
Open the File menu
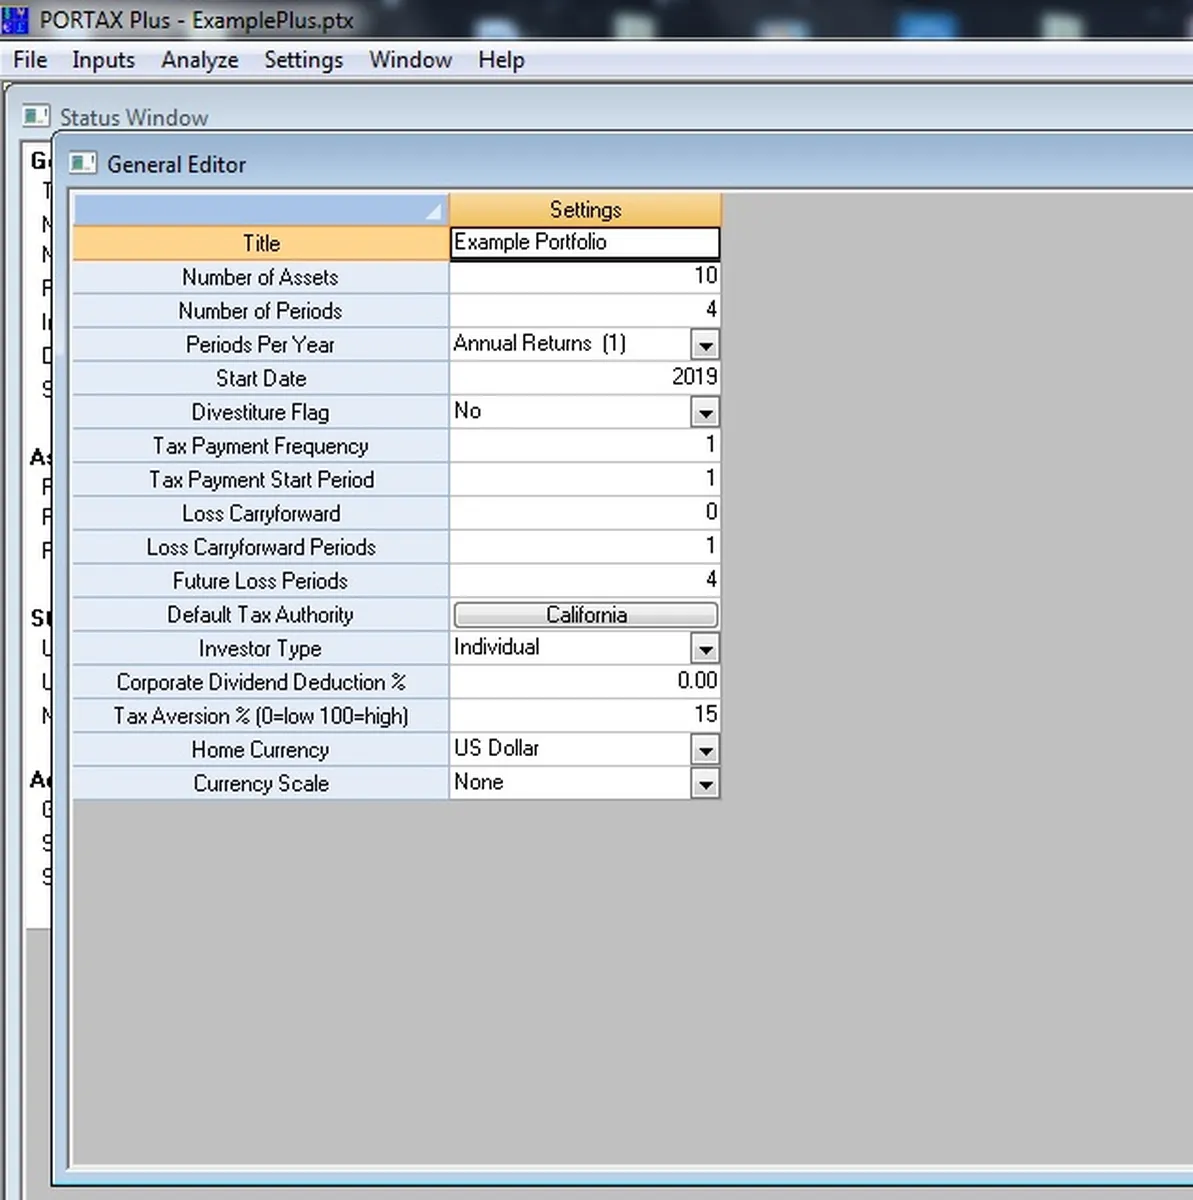30,60
